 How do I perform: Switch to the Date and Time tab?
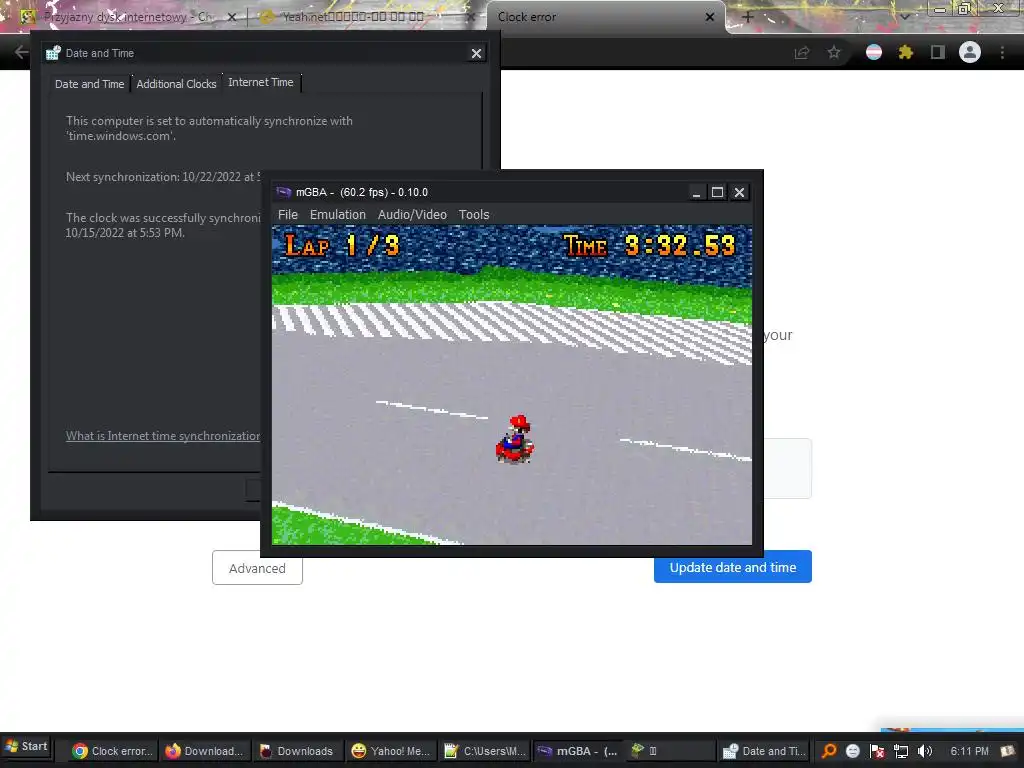pyautogui.click(x=89, y=84)
